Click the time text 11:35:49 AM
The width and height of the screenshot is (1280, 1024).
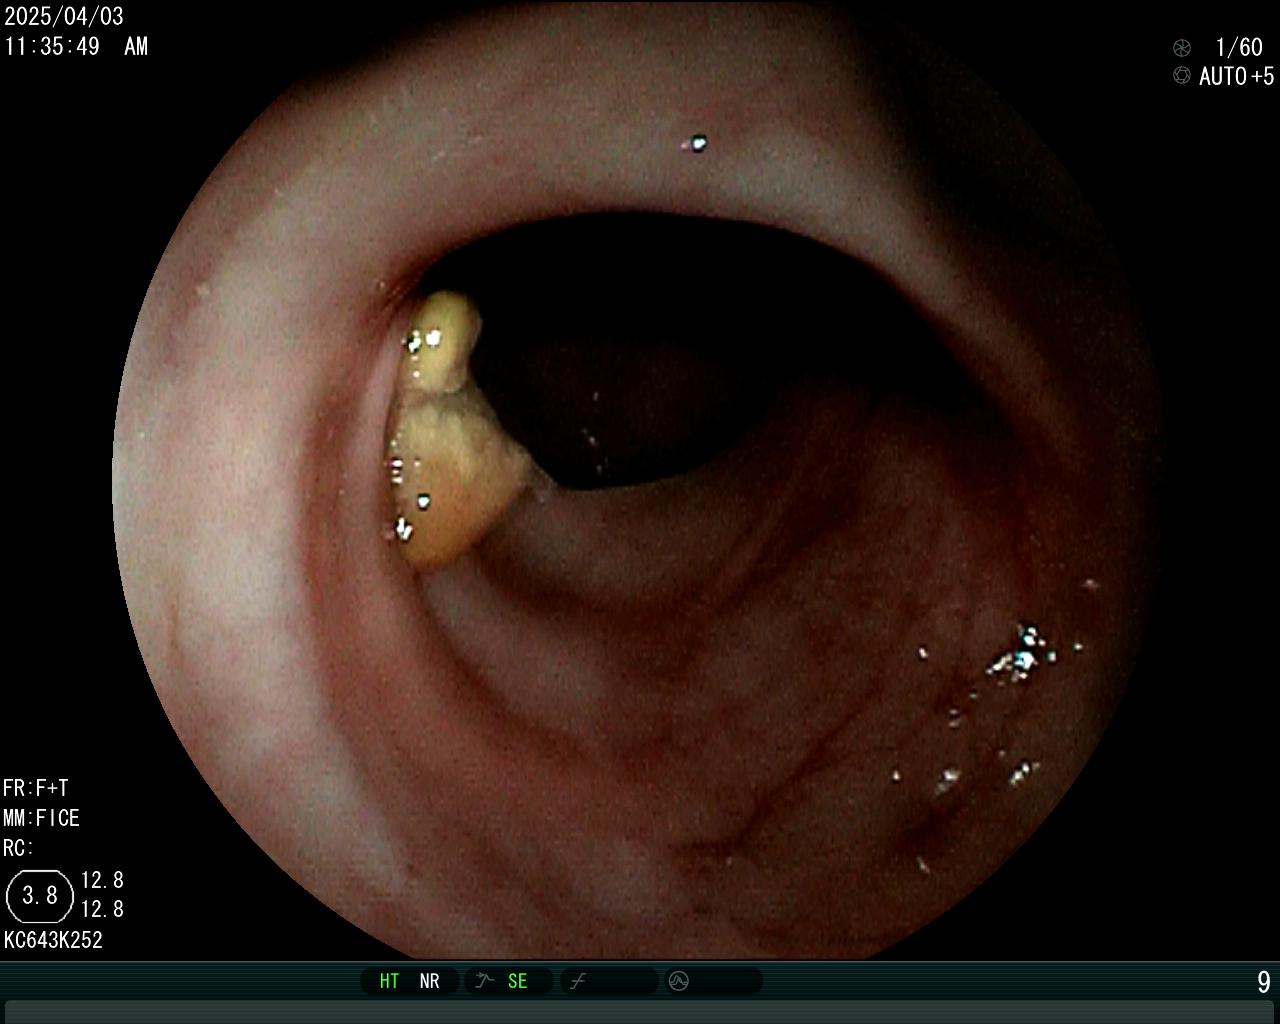click(76, 47)
